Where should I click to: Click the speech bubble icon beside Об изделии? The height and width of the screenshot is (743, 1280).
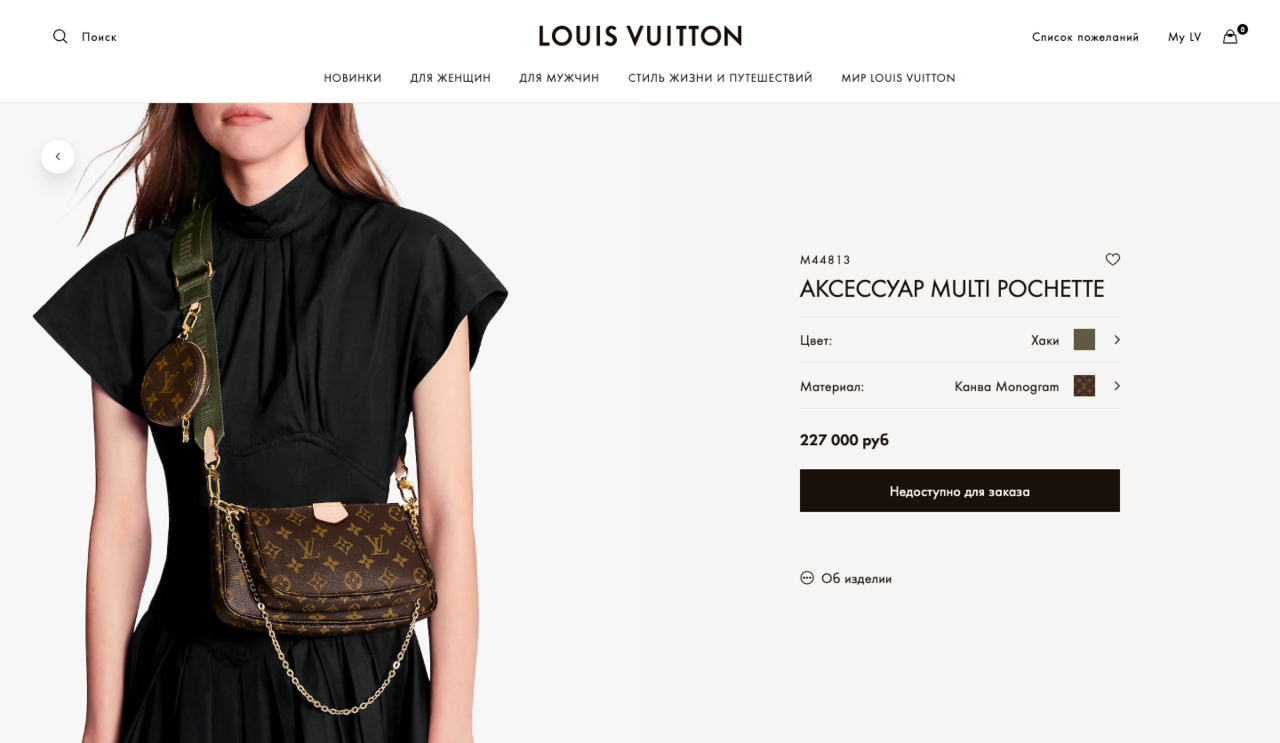(x=807, y=578)
